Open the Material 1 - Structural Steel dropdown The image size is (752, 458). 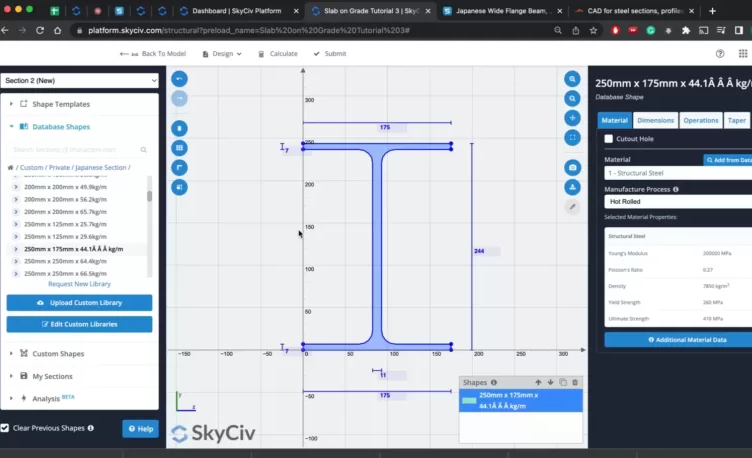click(678, 173)
